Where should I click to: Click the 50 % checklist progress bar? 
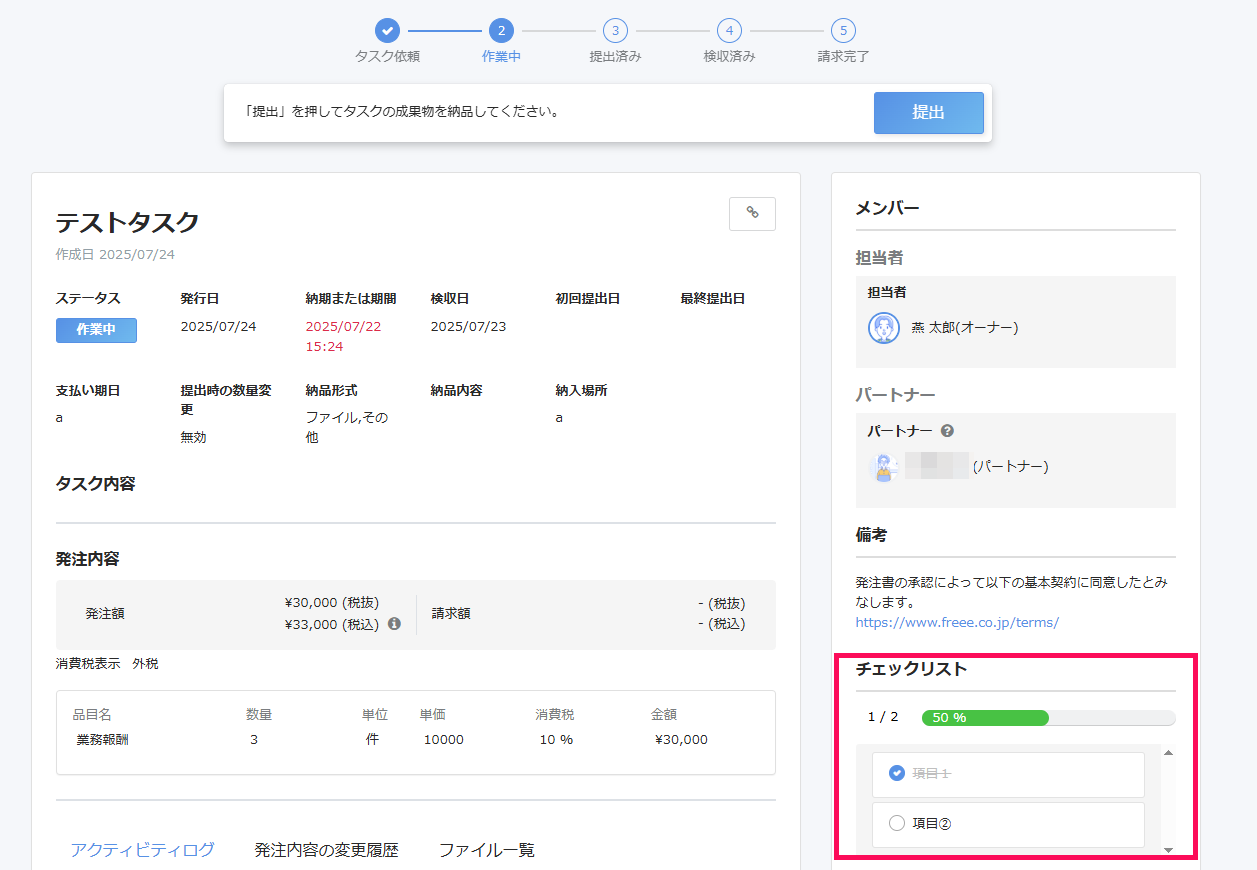click(1048, 717)
